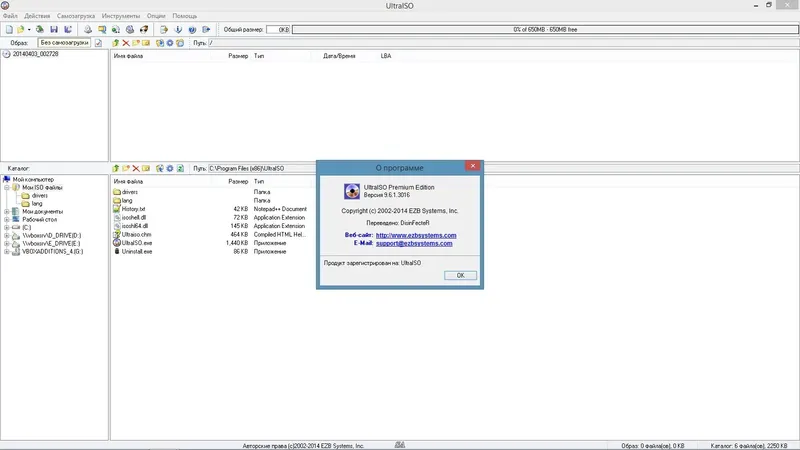Expand the Рабочий стол tree node
This screenshot has width=800, height=450.
click(x=7, y=220)
